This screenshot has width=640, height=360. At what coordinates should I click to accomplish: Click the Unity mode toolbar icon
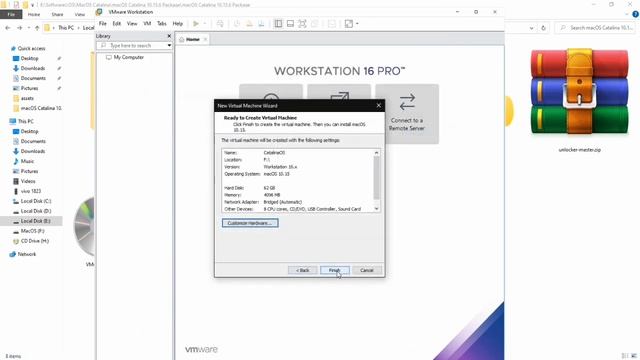tap(314, 24)
